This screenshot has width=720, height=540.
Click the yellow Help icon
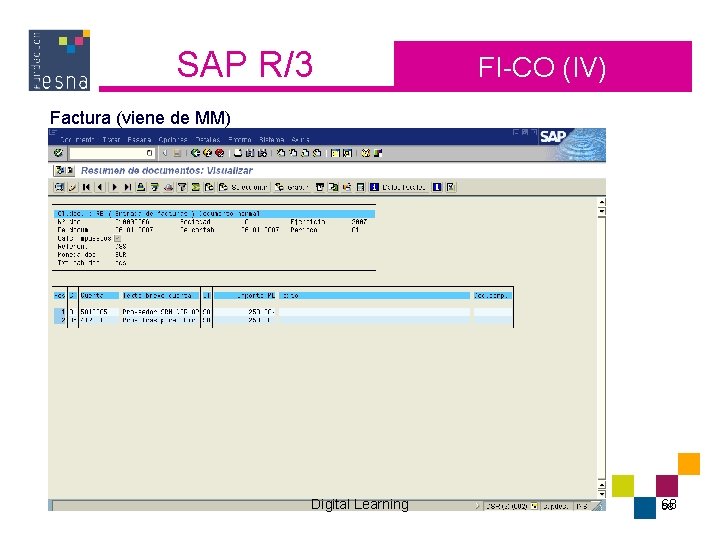[x=366, y=153]
